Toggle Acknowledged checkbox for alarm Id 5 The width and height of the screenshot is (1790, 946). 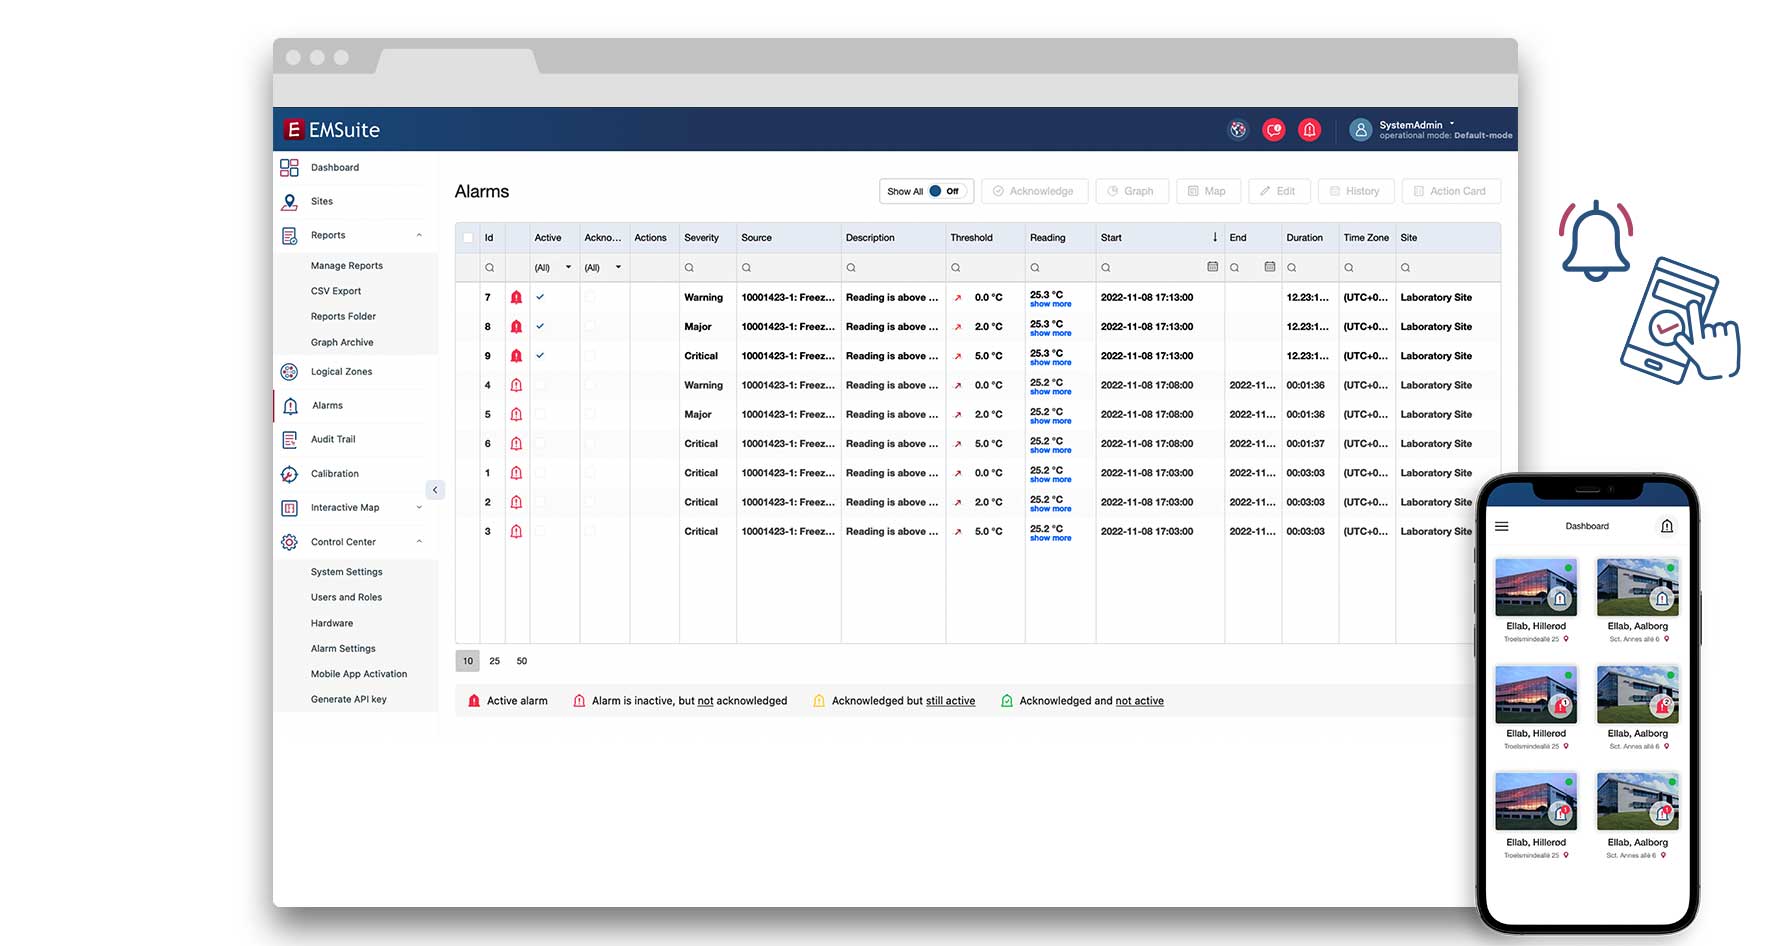[590, 414]
